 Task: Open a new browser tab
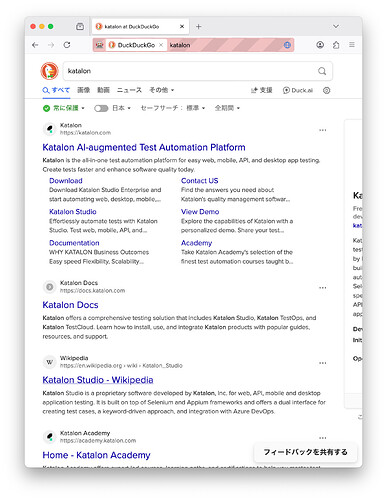pos(198,26)
